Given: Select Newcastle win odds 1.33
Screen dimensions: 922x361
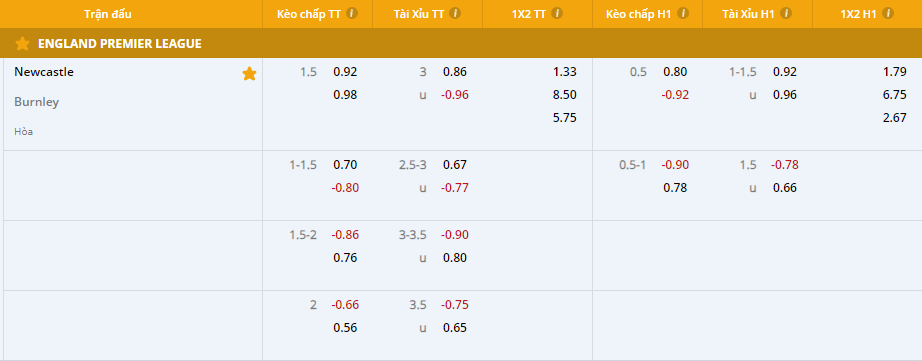Looking at the screenshot, I should (x=564, y=72).
